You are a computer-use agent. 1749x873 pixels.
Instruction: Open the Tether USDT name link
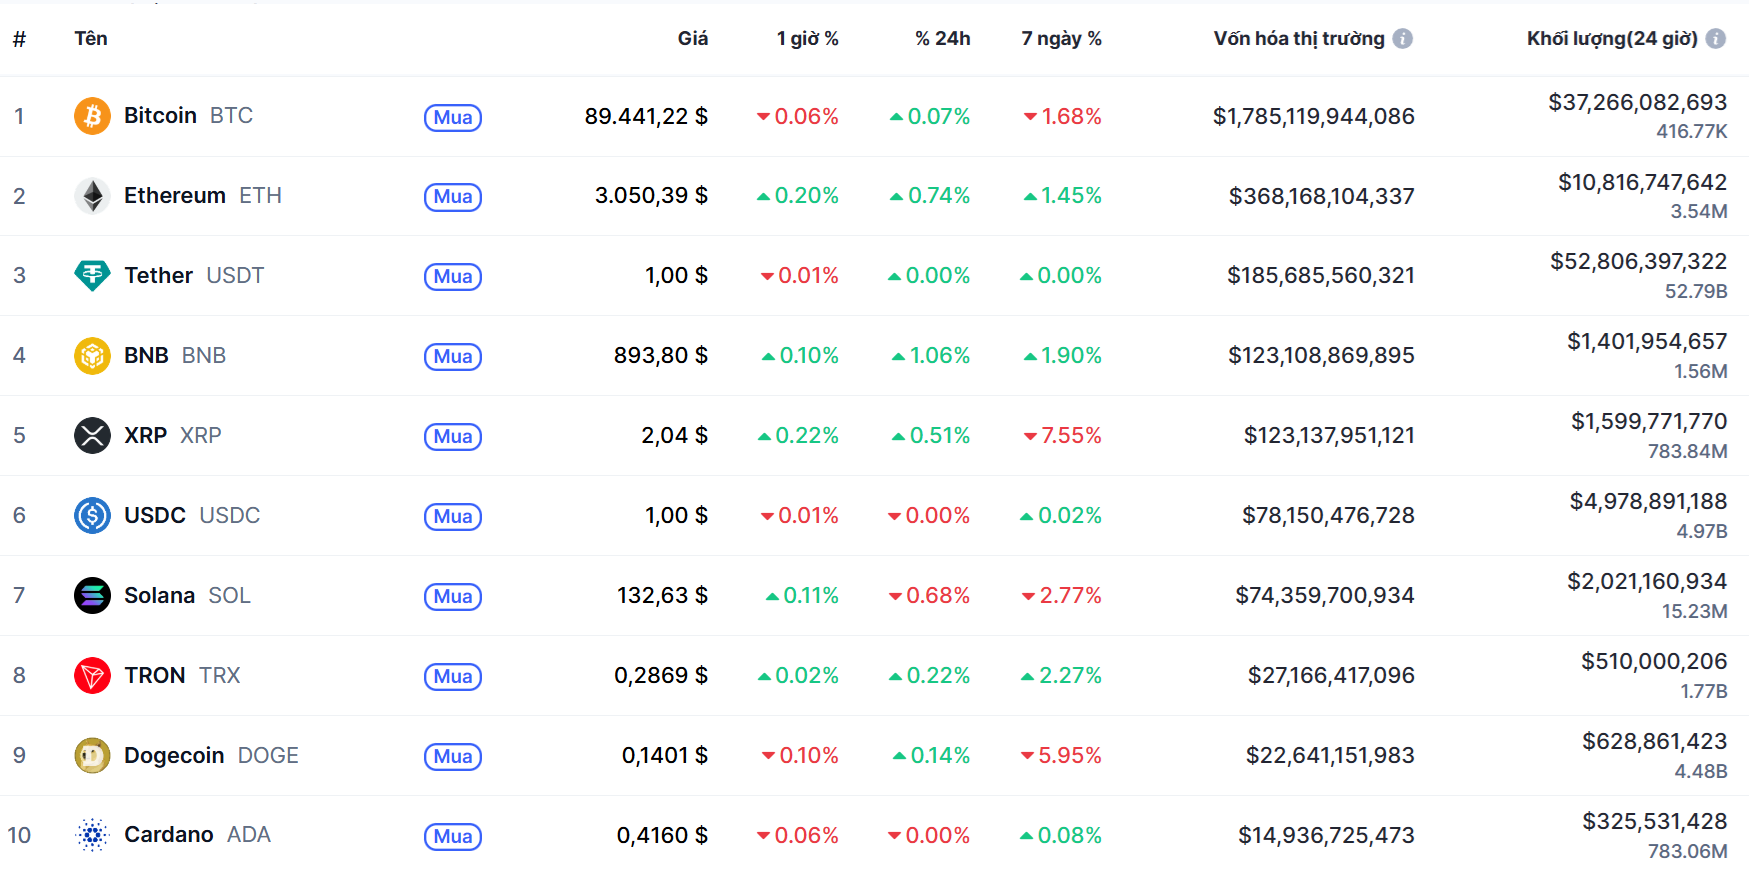tap(194, 275)
